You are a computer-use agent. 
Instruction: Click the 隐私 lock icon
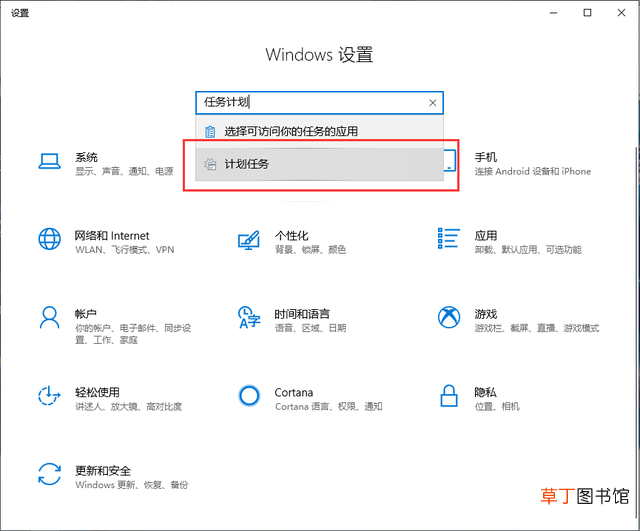[449, 395]
